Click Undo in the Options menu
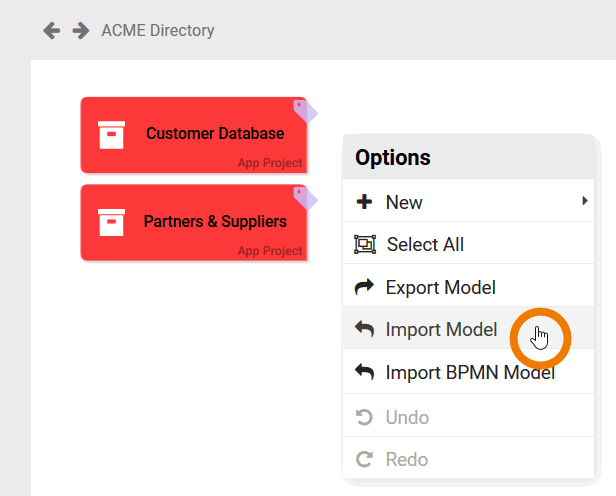This screenshot has width=616, height=496. 407,417
